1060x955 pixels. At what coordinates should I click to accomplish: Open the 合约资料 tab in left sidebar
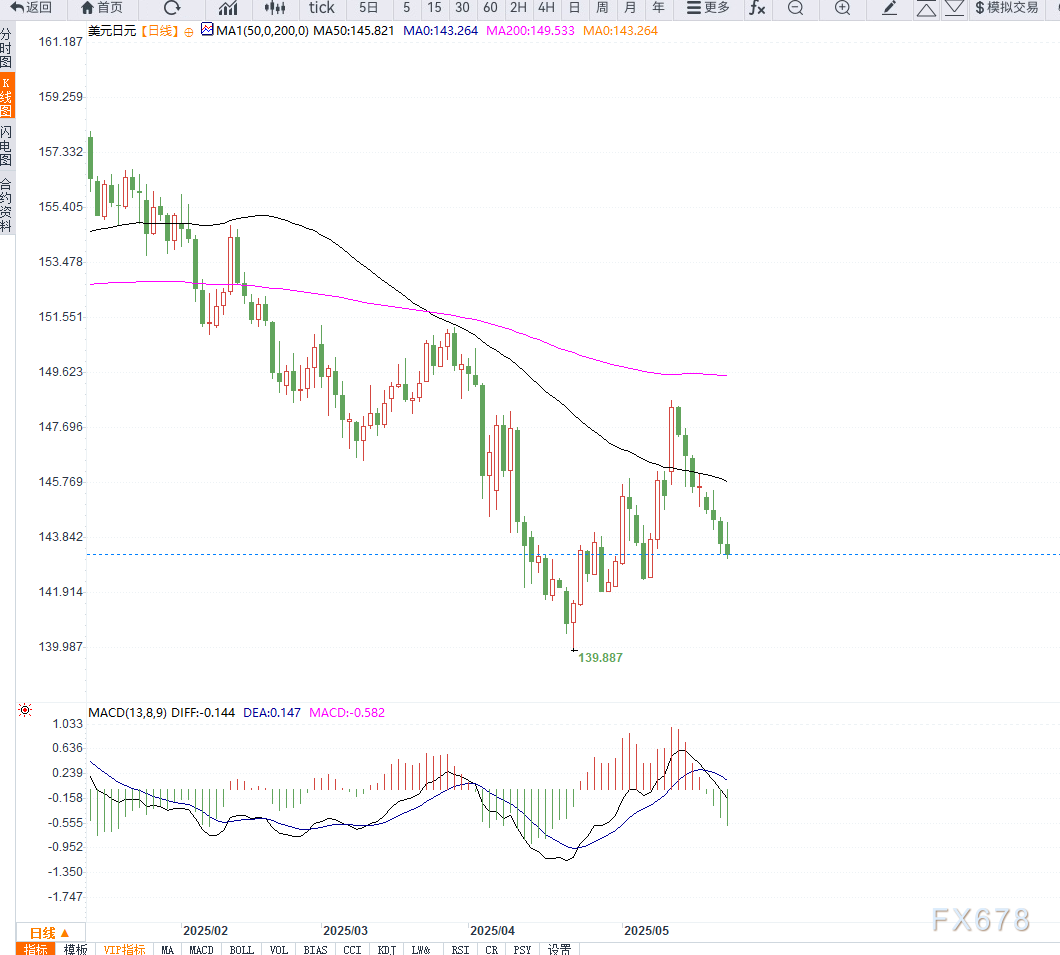tap(7, 204)
